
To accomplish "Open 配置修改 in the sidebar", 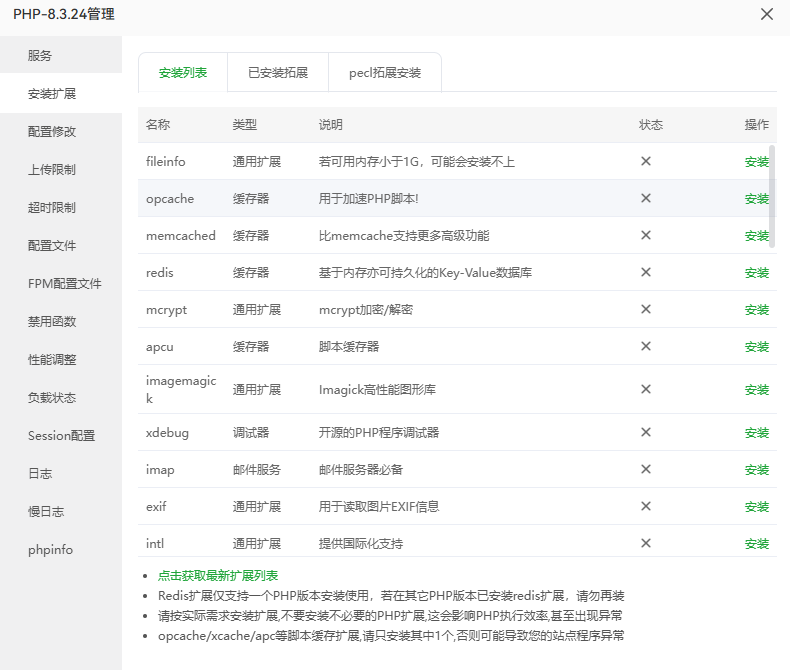I will point(61,131).
